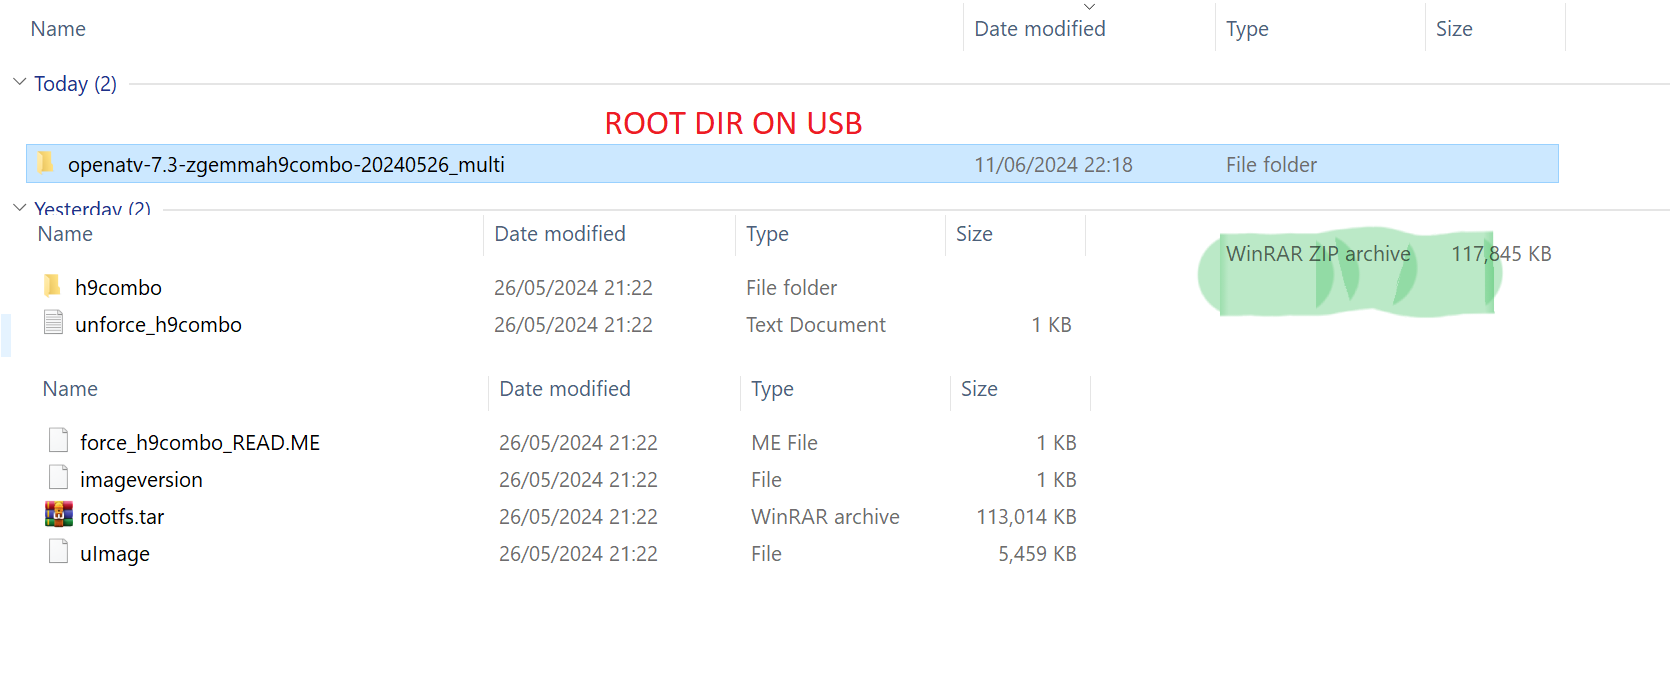Click the Date modified header above the h9combo row
The image size is (1670, 686).
[560, 234]
